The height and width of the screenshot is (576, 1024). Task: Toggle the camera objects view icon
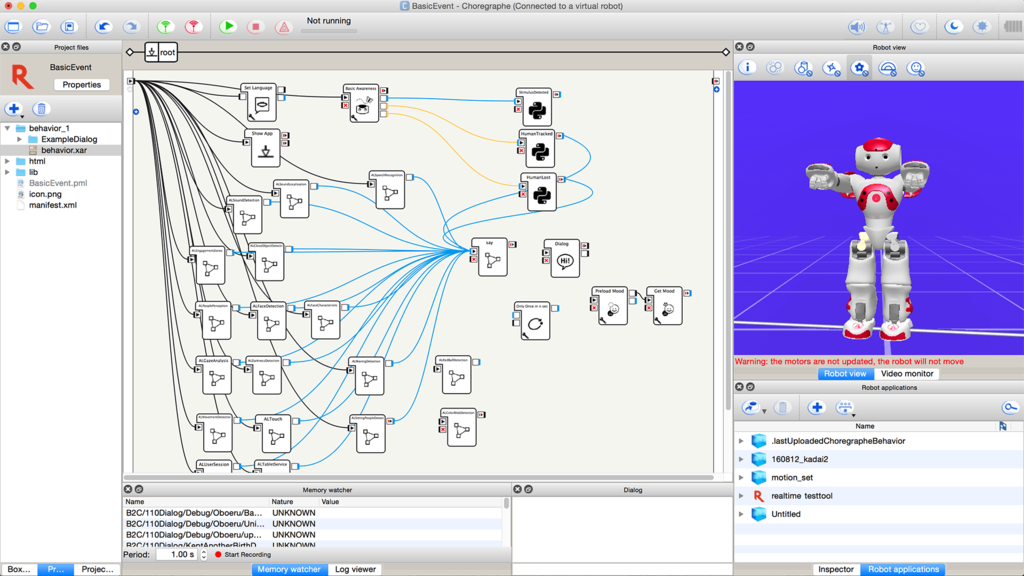tap(803, 68)
